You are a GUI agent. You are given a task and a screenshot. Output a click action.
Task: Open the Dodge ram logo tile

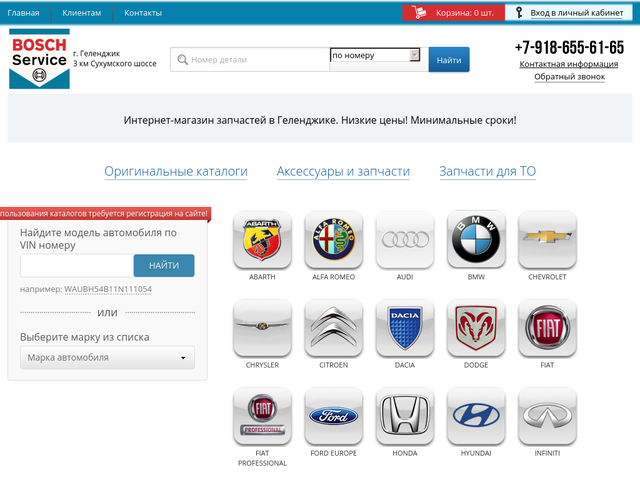(x=476, y=327)
